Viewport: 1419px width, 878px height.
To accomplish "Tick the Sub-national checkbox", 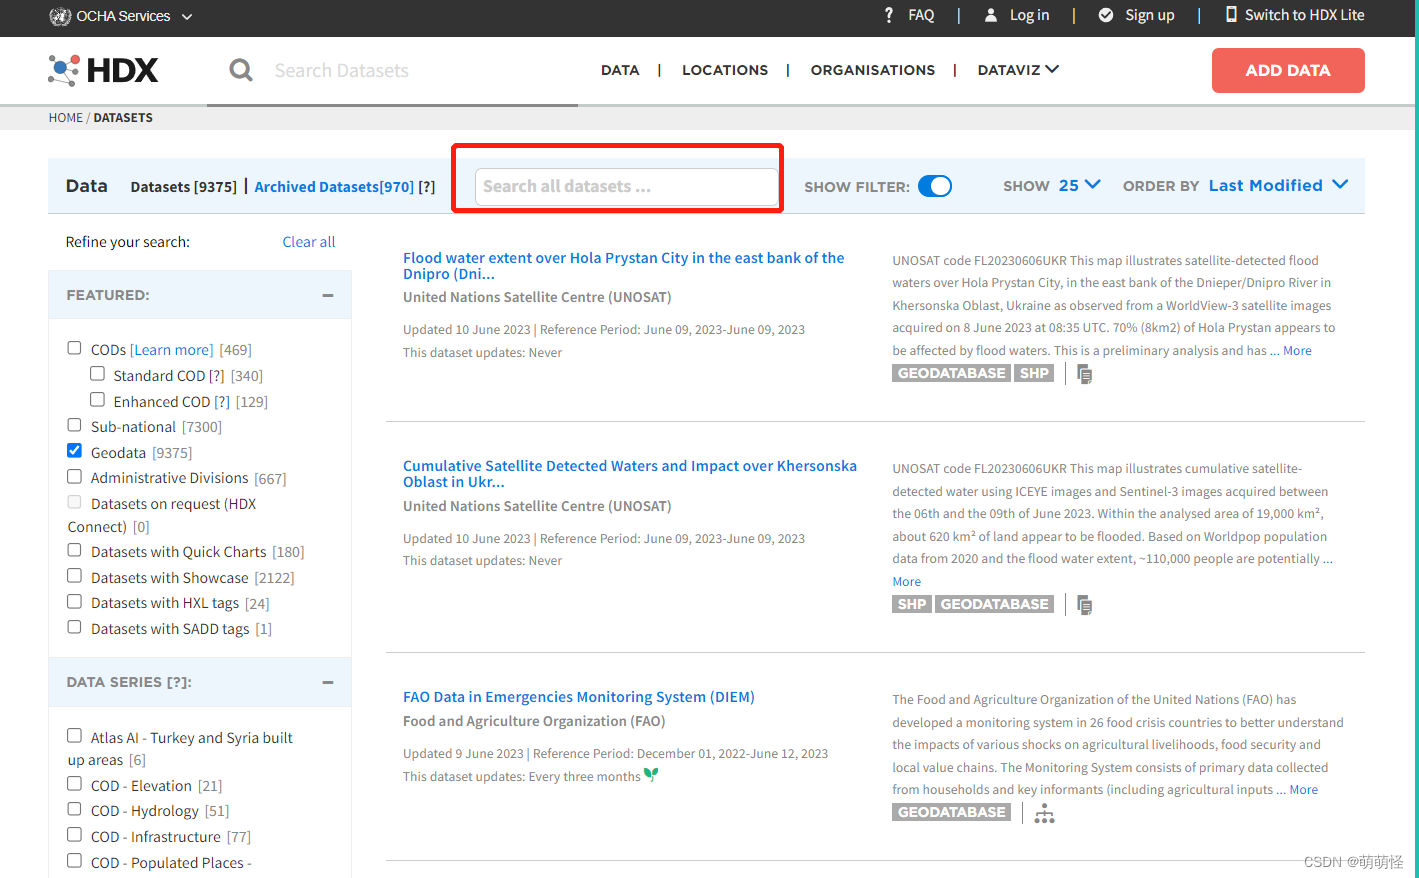I will click(x=74, y=425).
